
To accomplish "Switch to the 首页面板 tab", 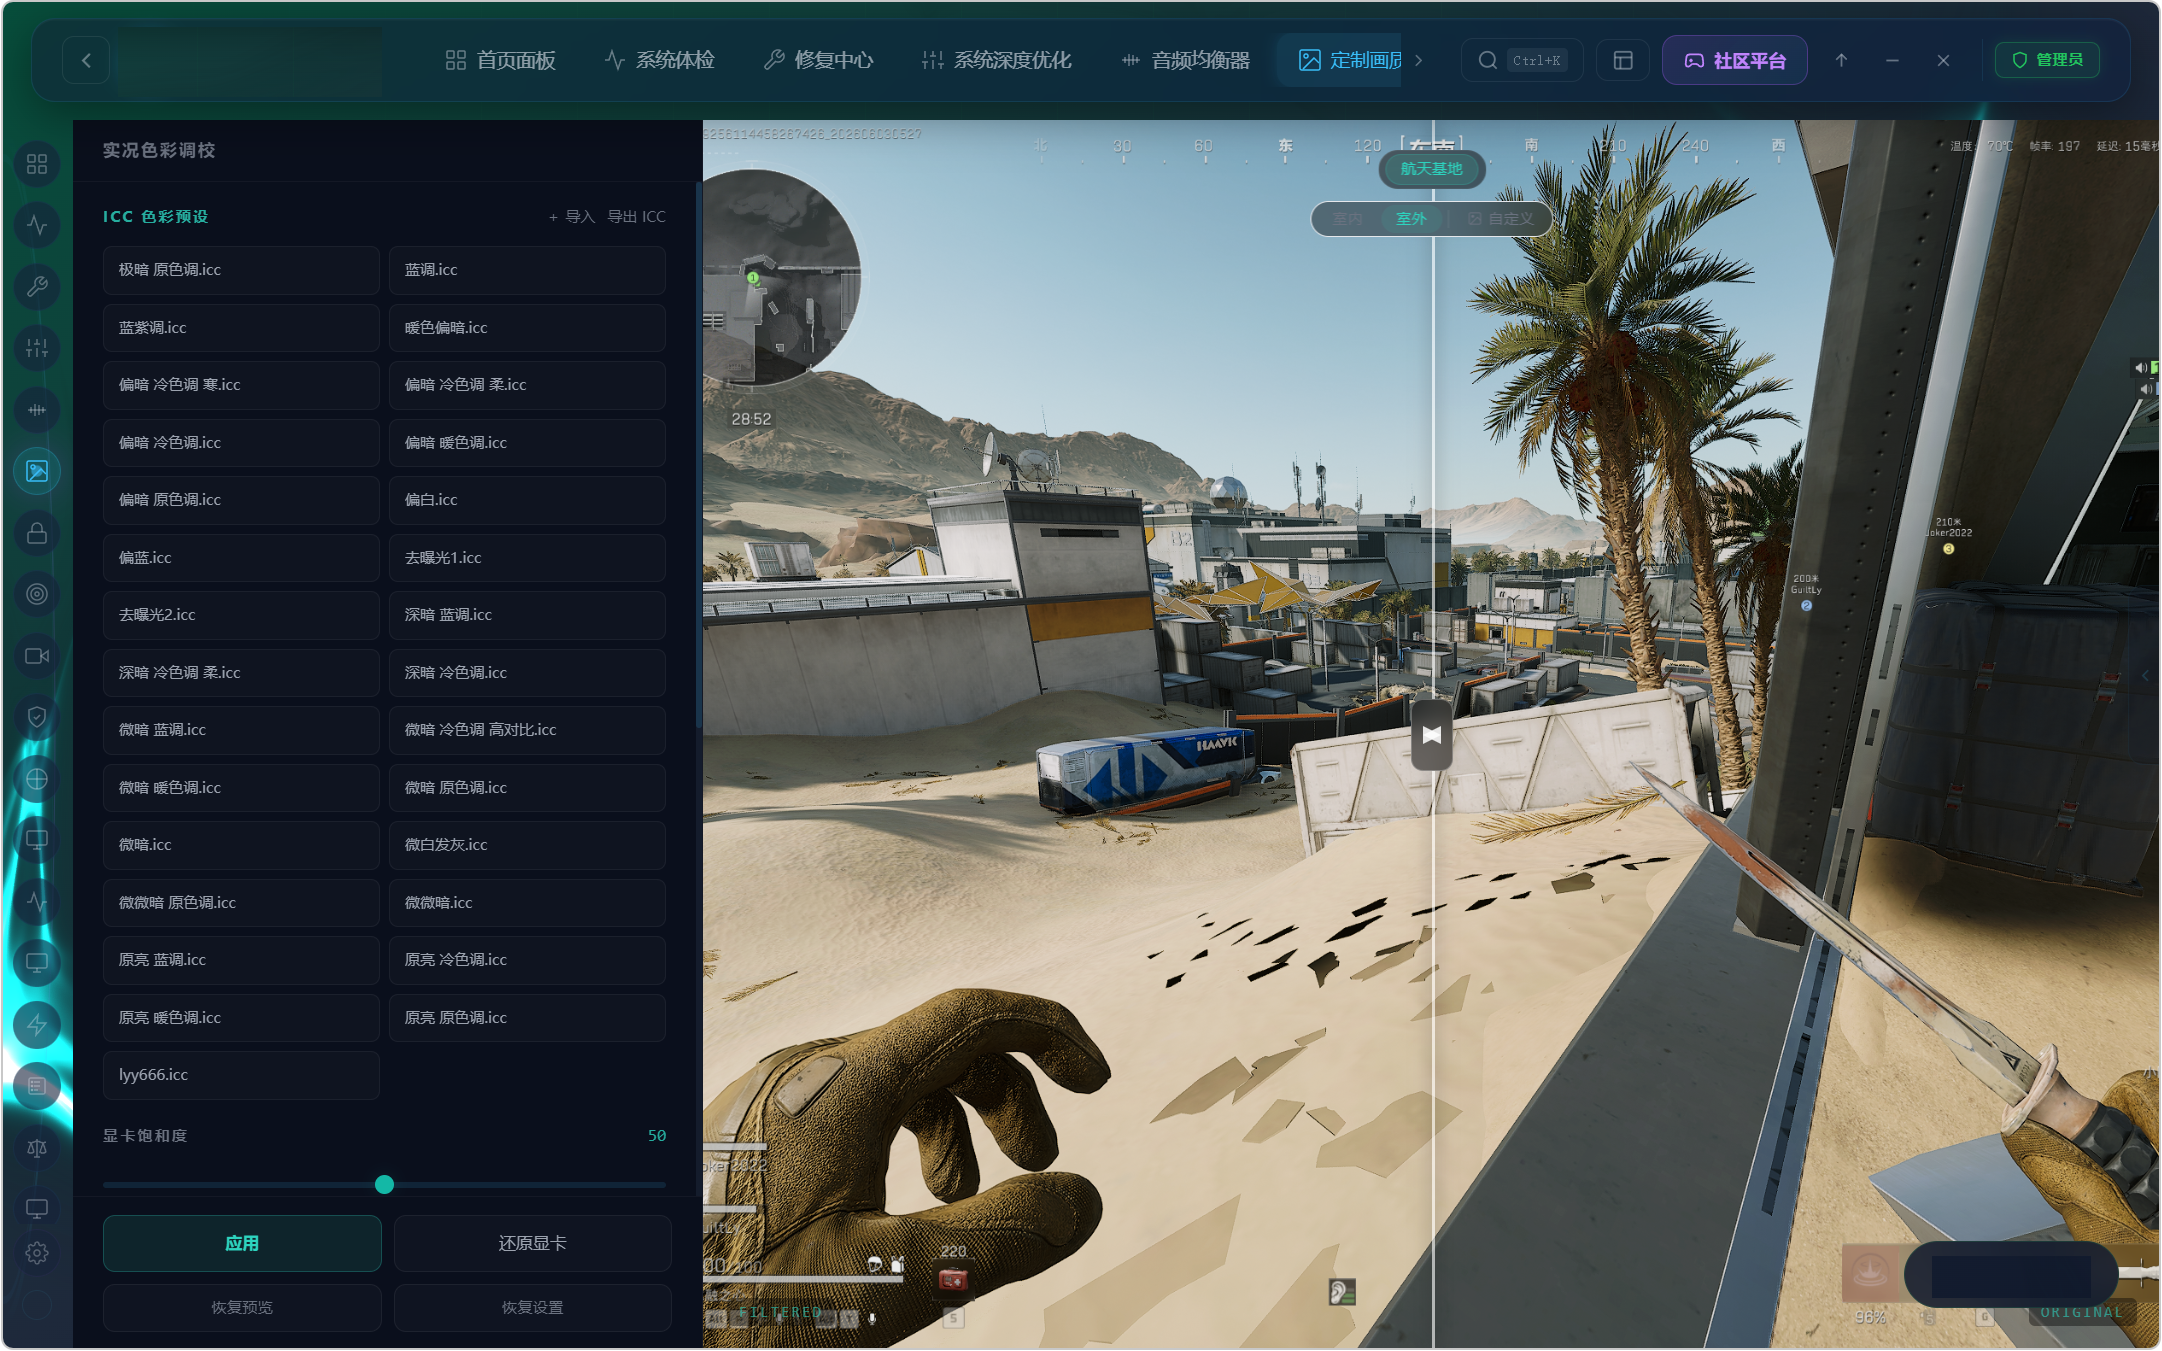I will [500, 60].
